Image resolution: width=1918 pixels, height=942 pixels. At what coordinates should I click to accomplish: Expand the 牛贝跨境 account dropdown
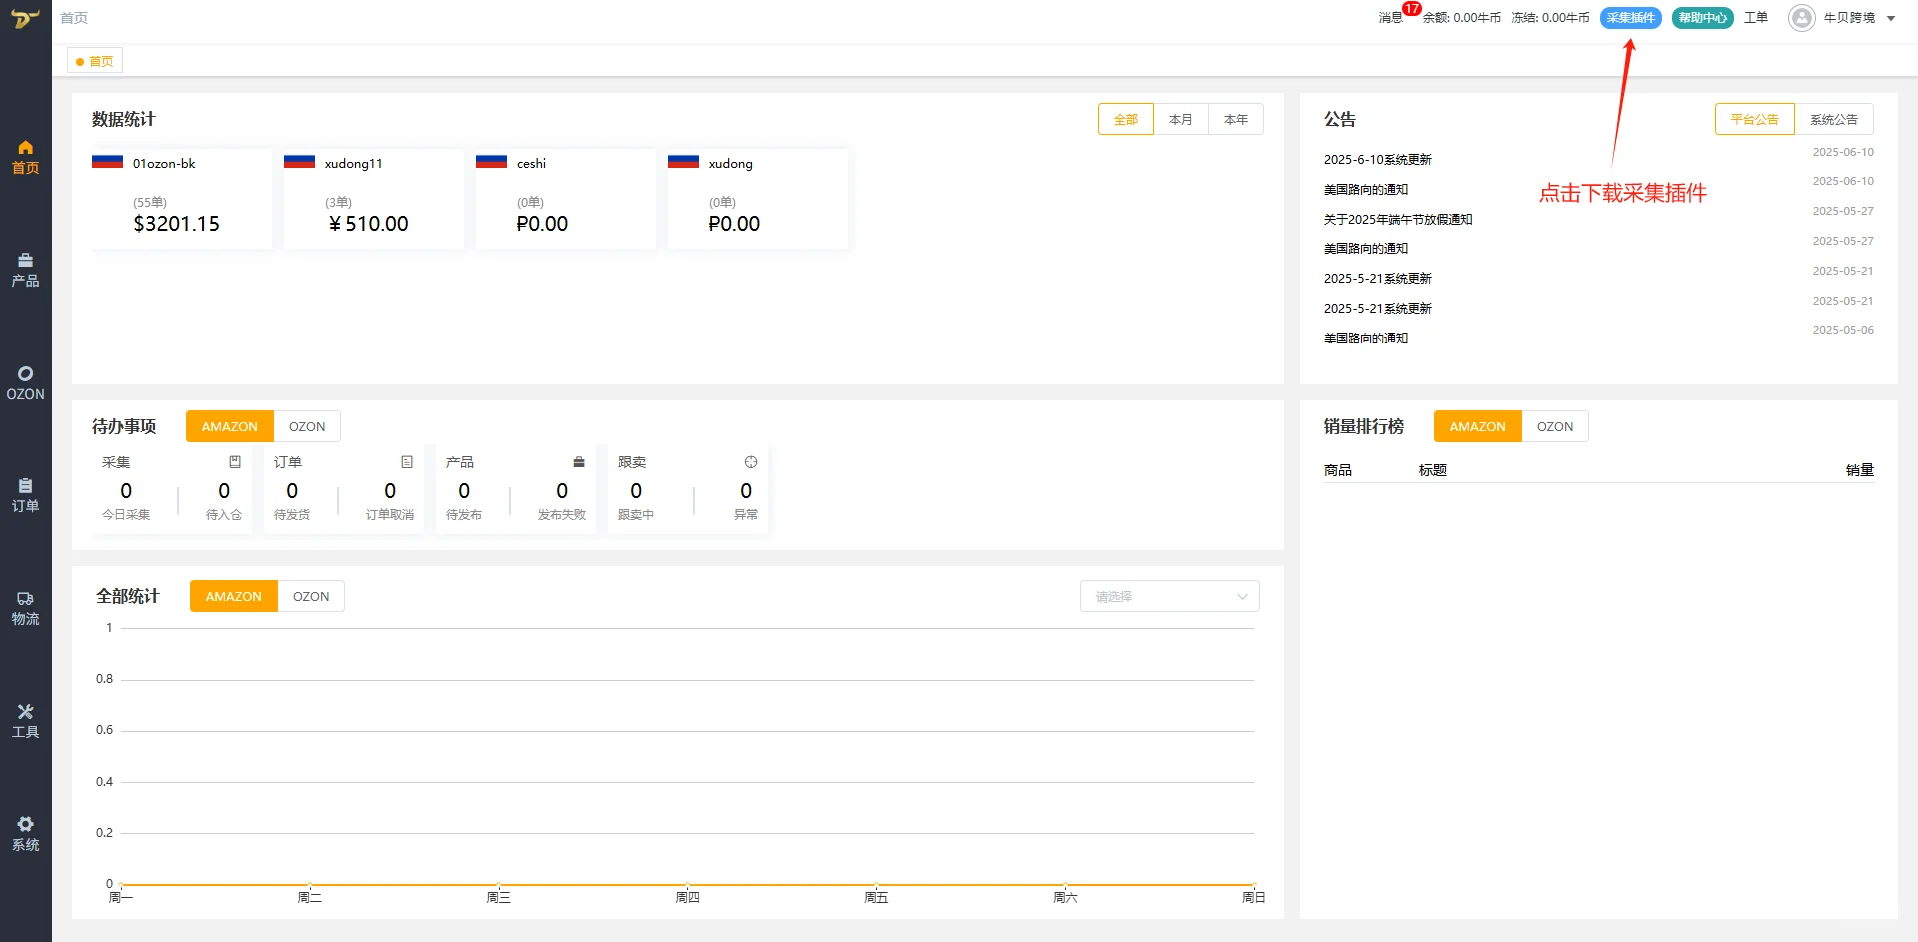1855,18
